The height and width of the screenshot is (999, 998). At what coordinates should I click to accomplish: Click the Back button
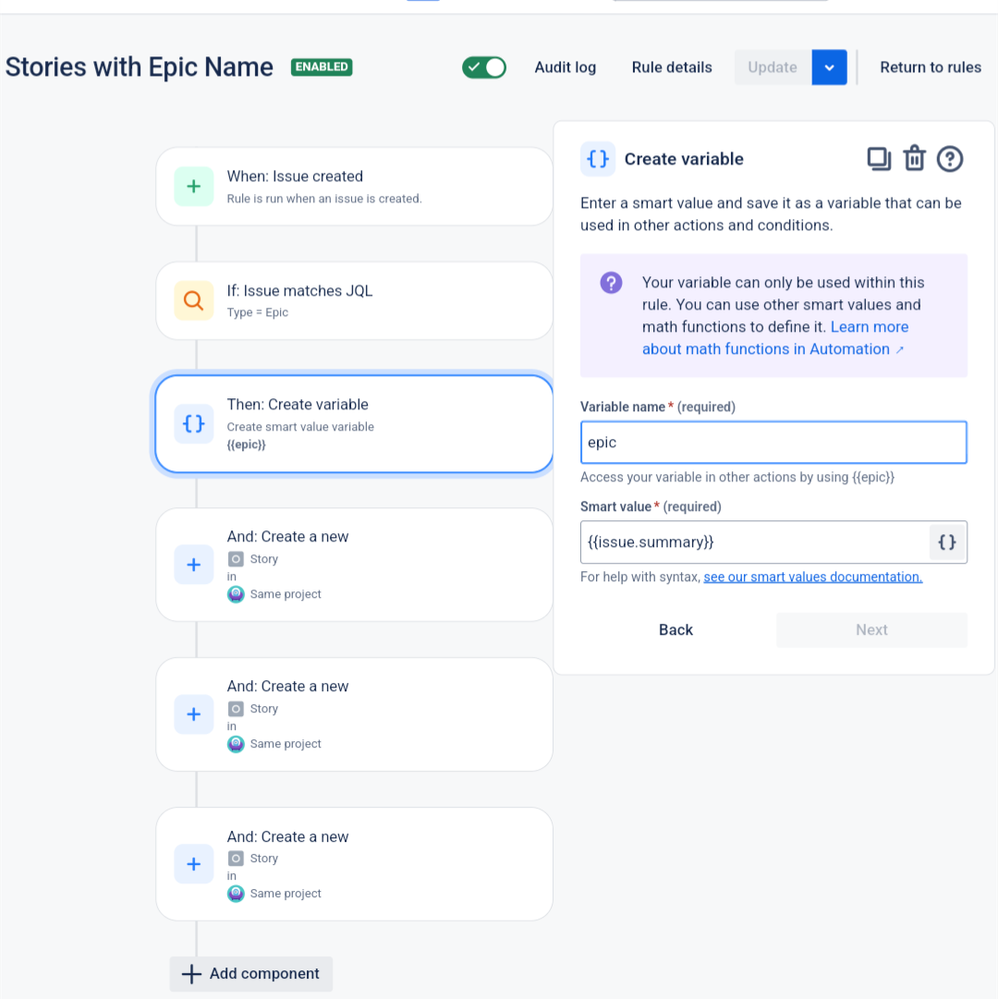tap(676, 629)
